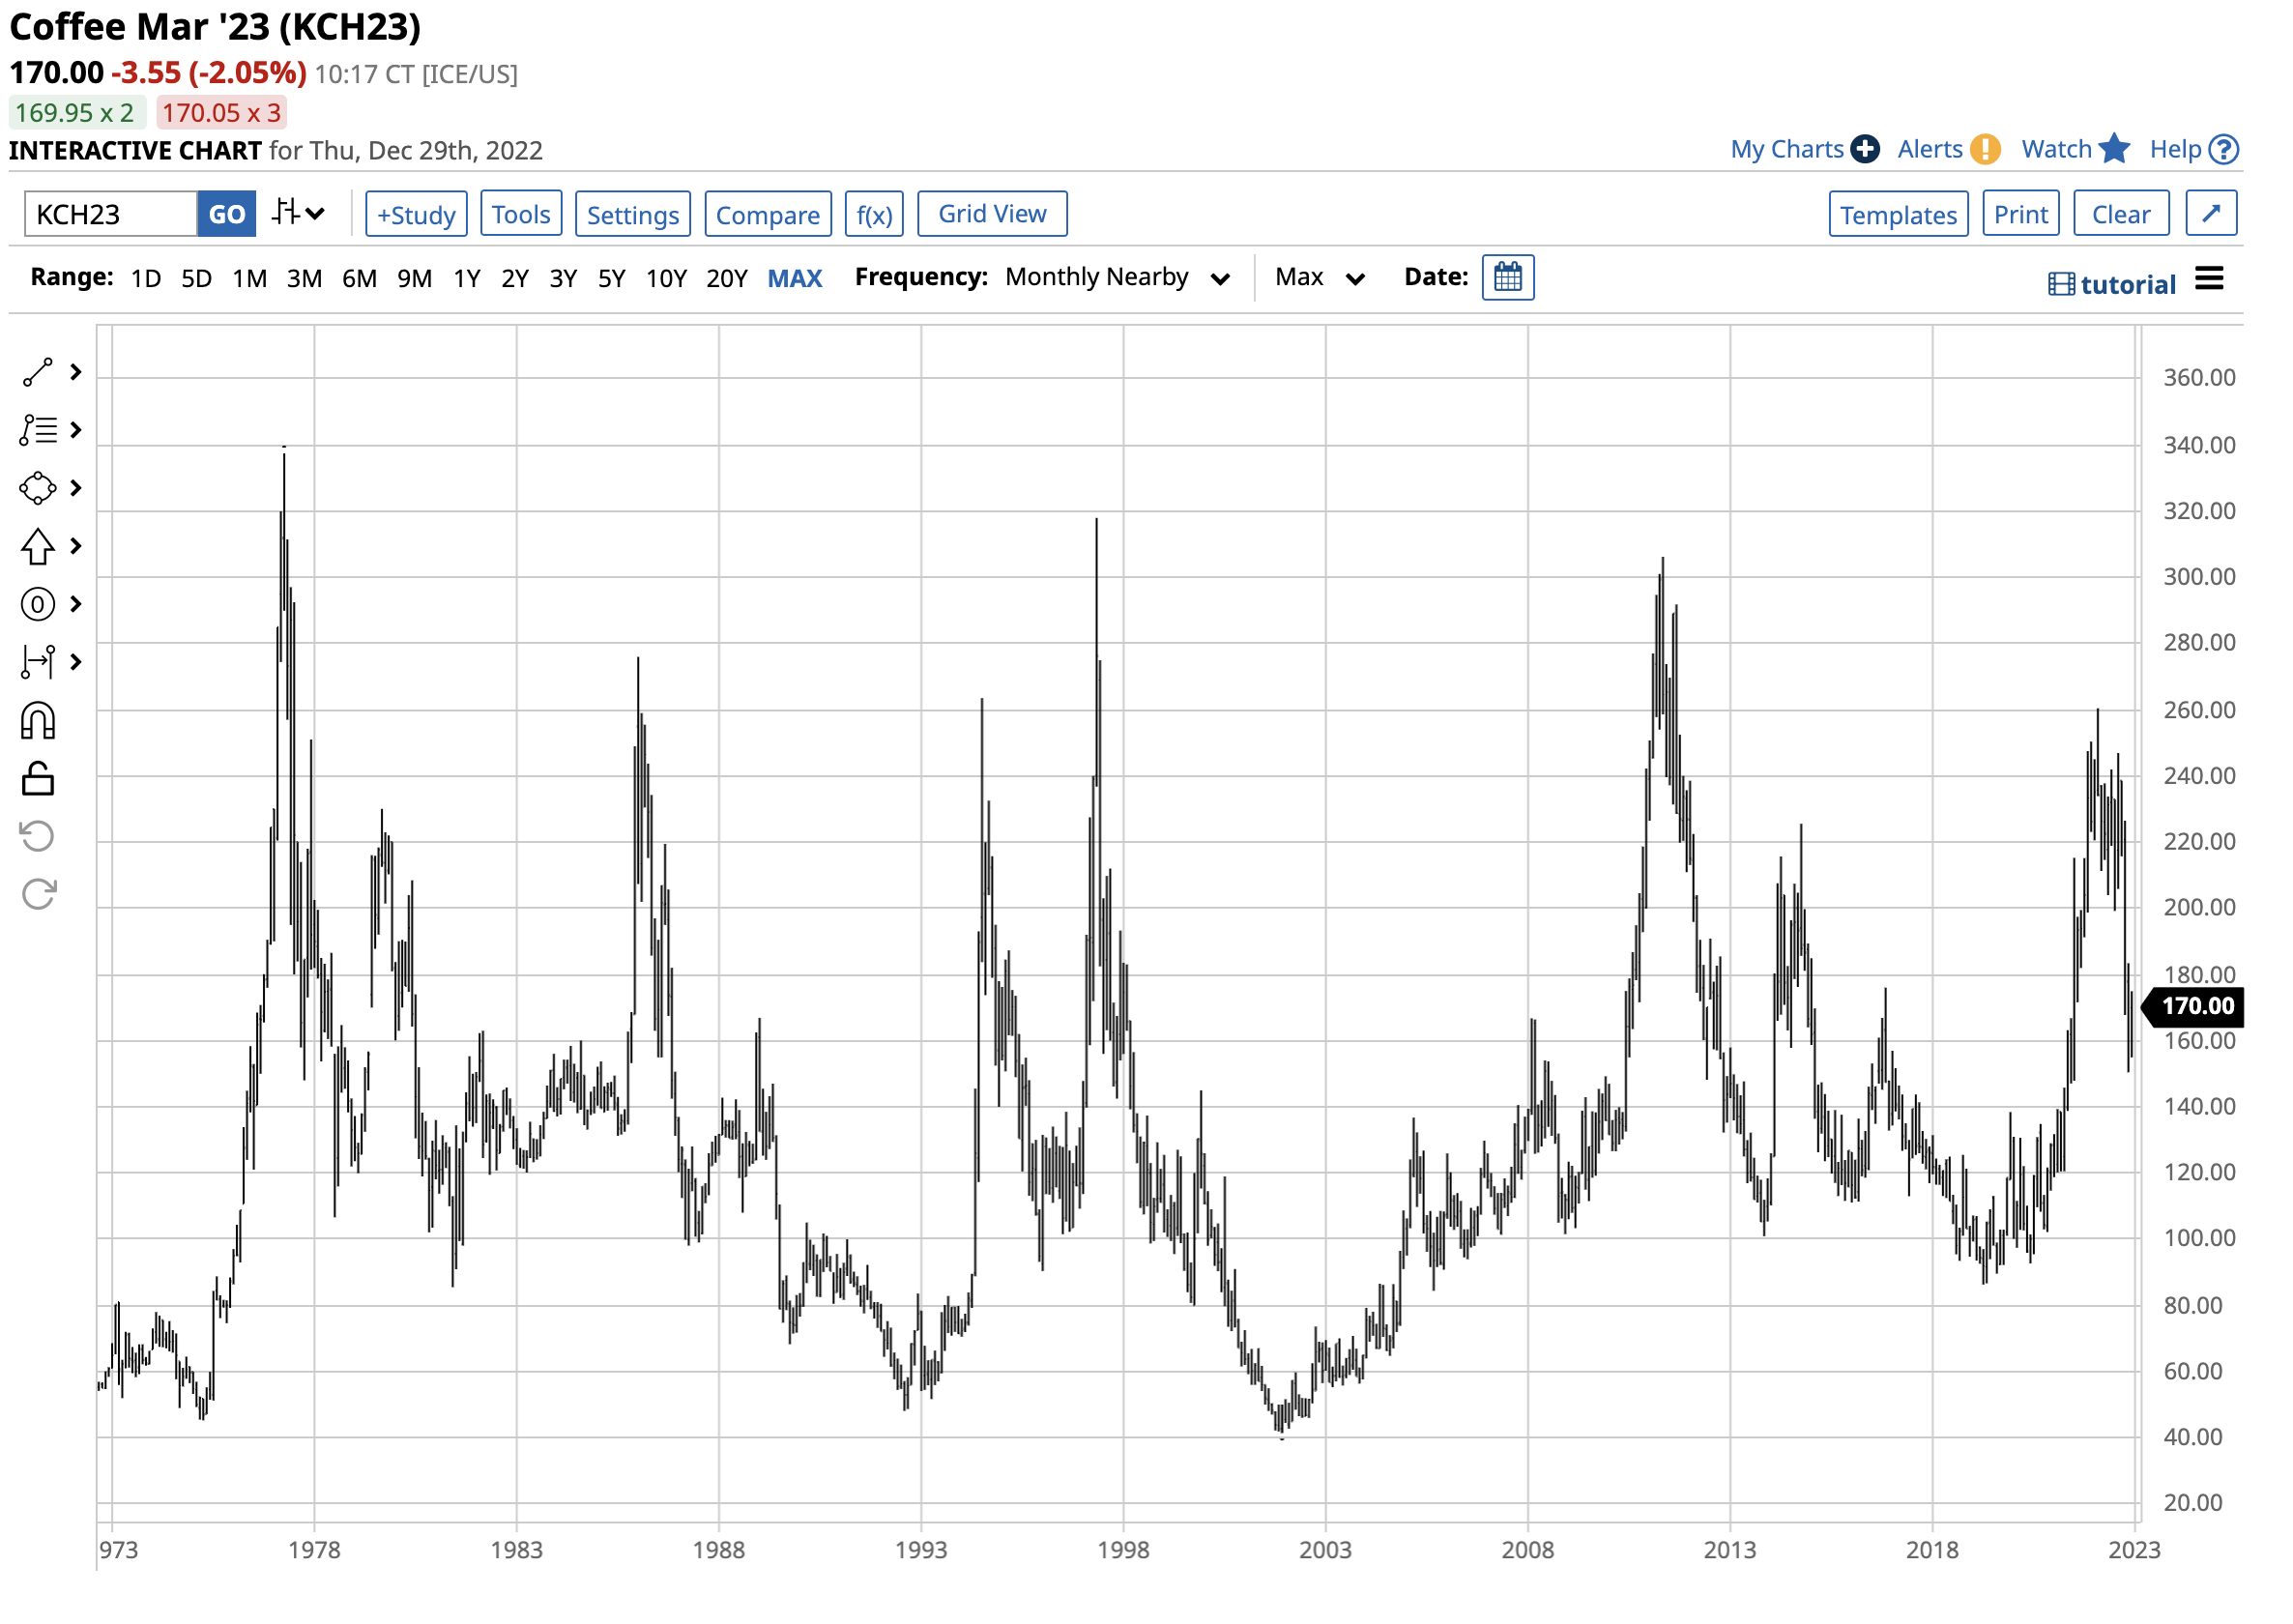This screenshot has height=1624, width=2293.
Task: Select the polygon shapes tool icon
Action: click(38, 489)
